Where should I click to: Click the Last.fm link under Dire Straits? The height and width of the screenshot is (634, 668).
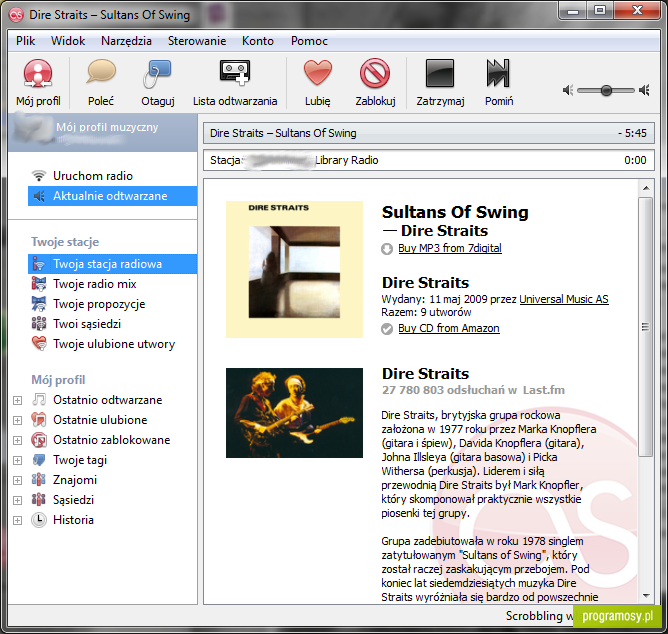pos(544,390)
